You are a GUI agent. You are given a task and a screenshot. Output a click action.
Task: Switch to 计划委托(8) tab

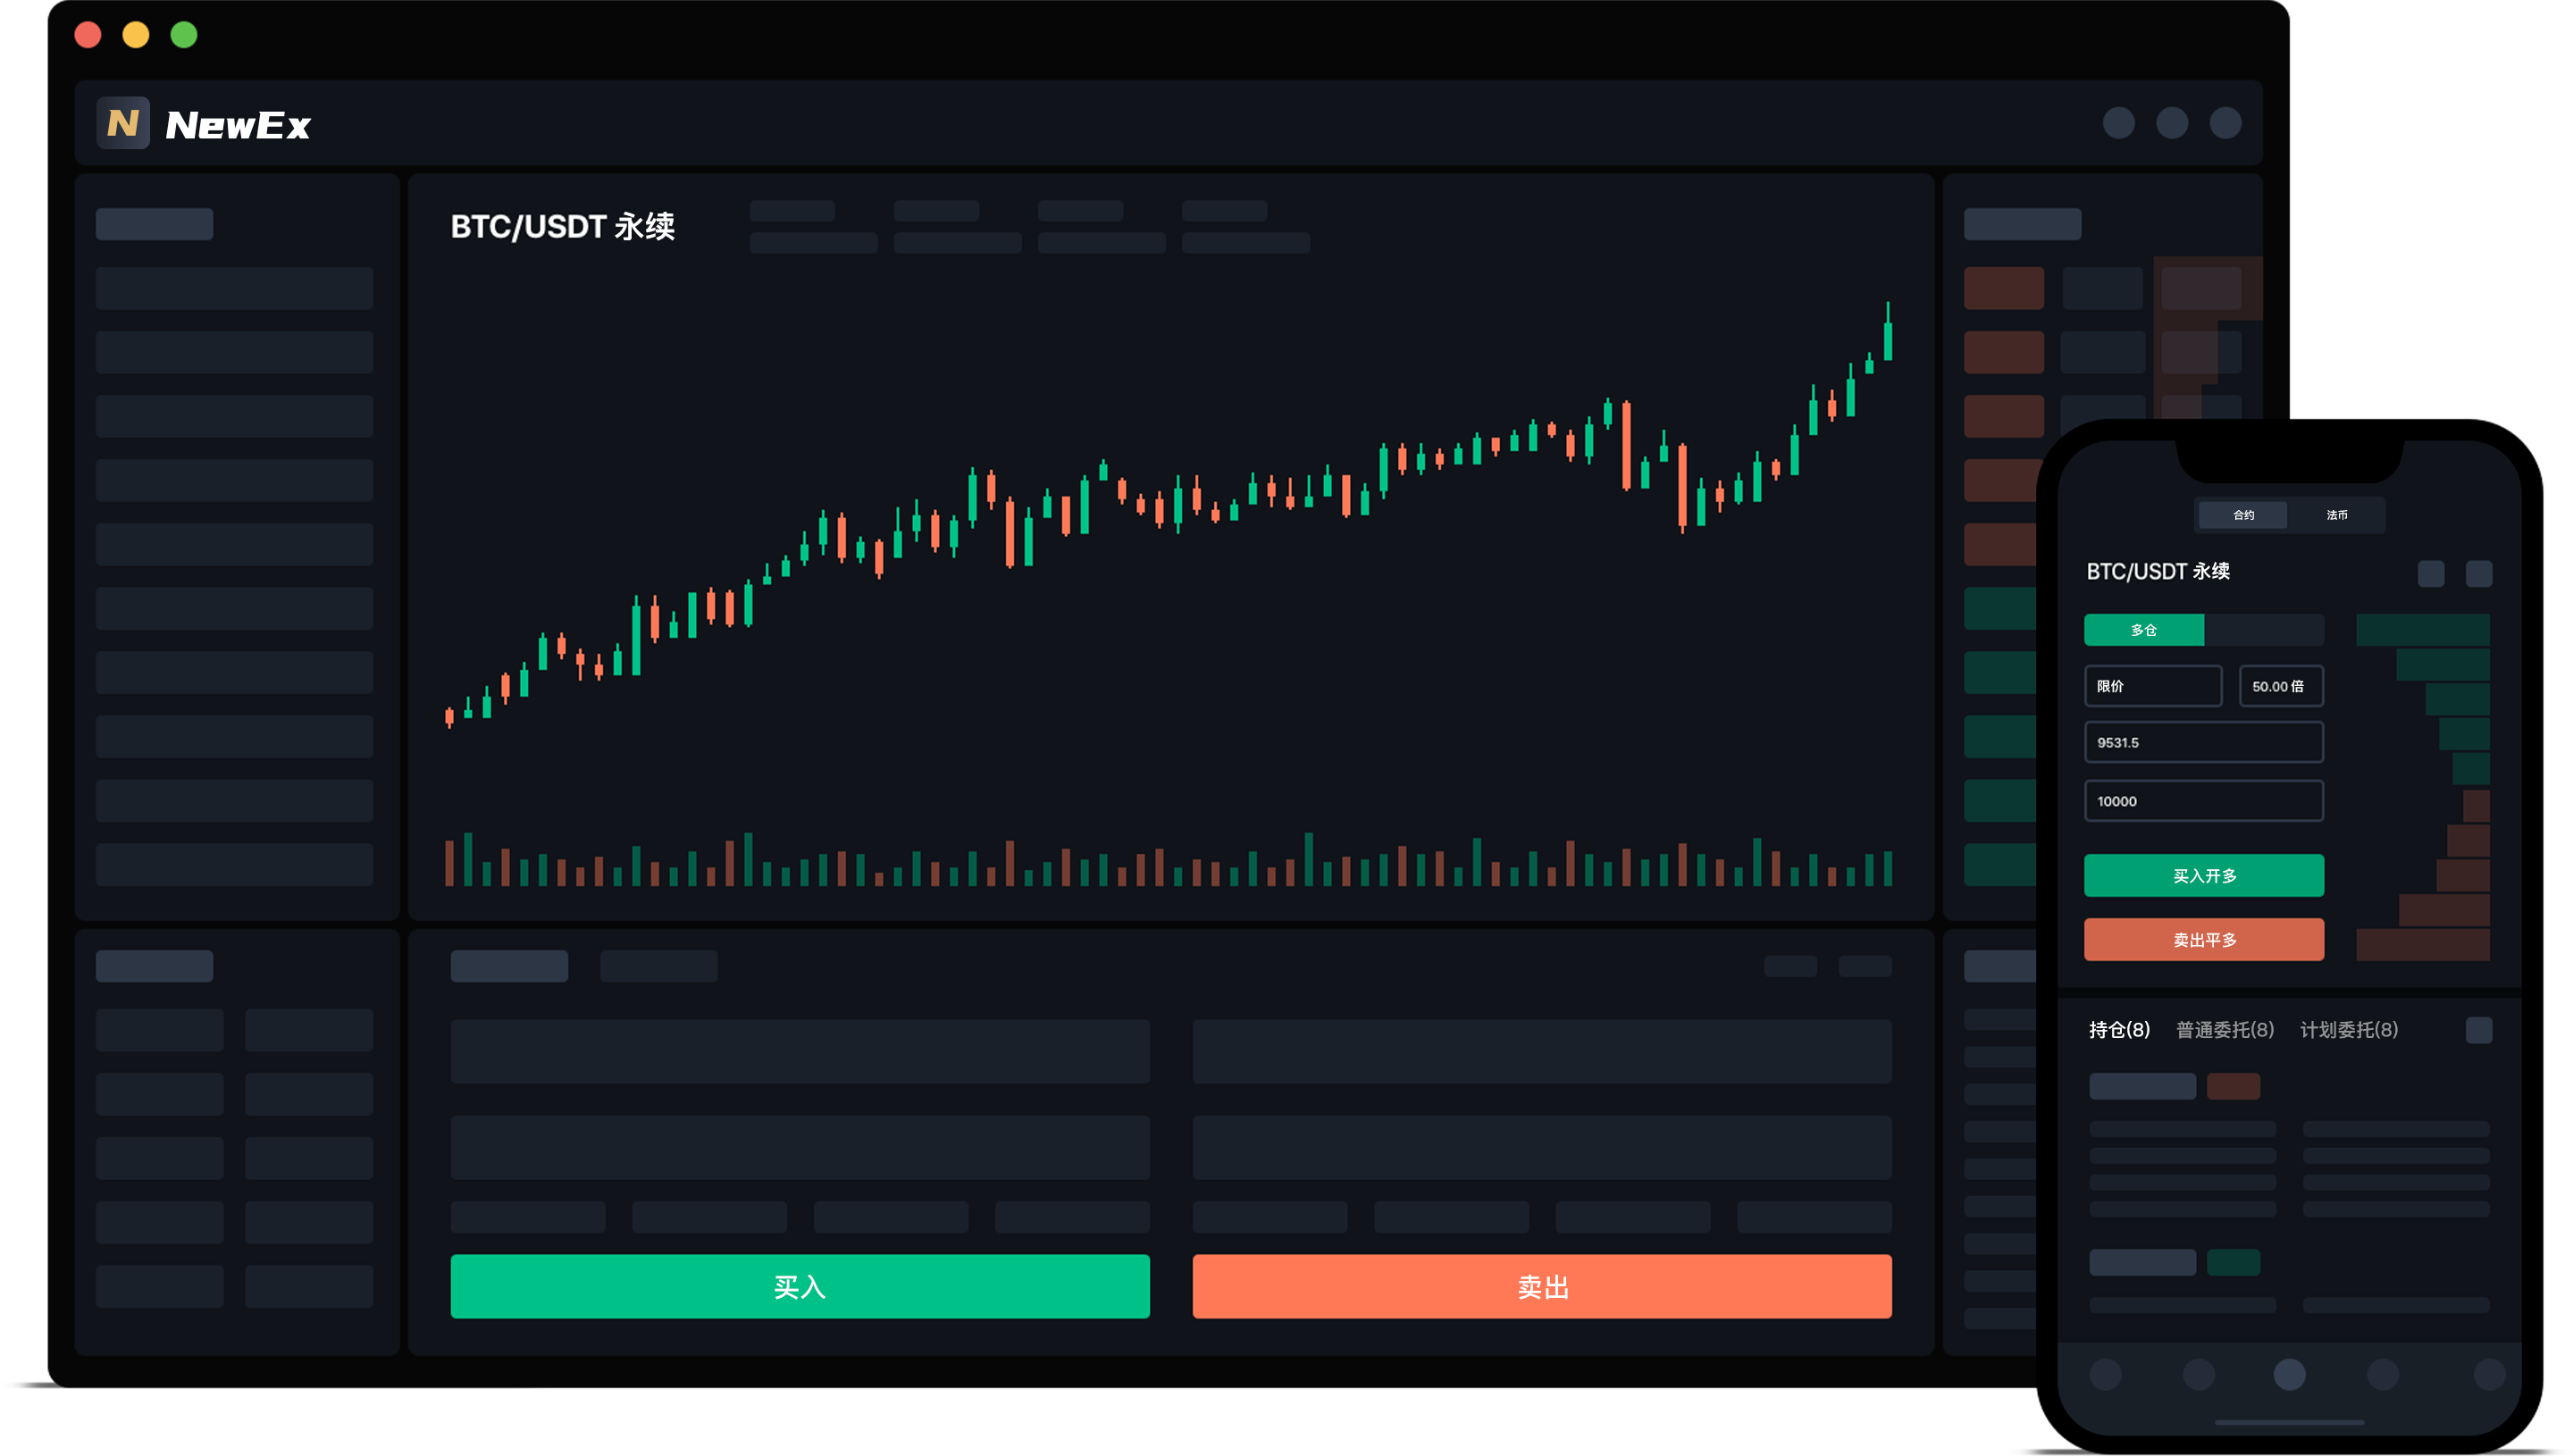2348,1030
